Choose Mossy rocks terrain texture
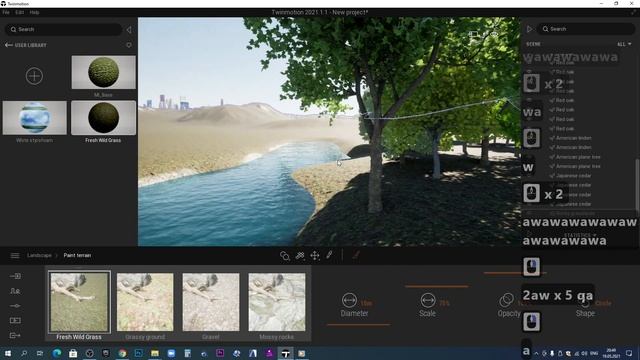Viewport: 640px width, 360px height. 277,302
